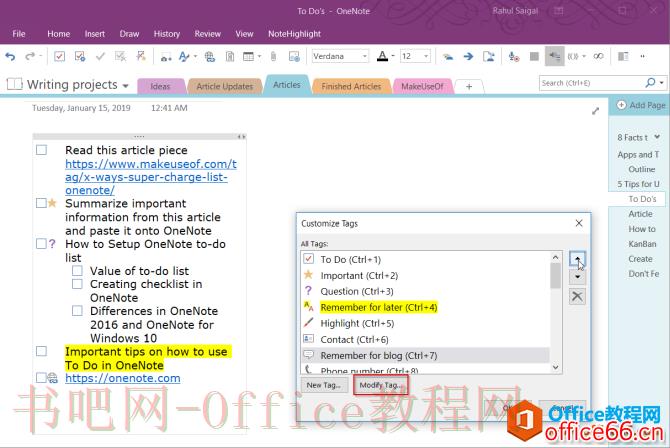
Task: Check the 'Differences in OneNote 2016' checkbox
Action: 77,311
